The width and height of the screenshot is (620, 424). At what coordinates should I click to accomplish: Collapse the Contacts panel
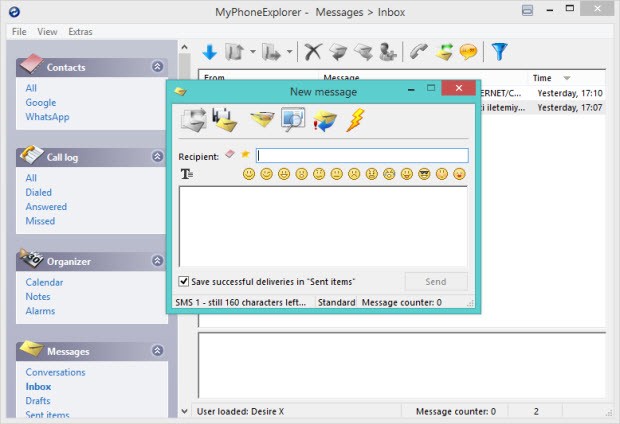(x=157, y=66)
